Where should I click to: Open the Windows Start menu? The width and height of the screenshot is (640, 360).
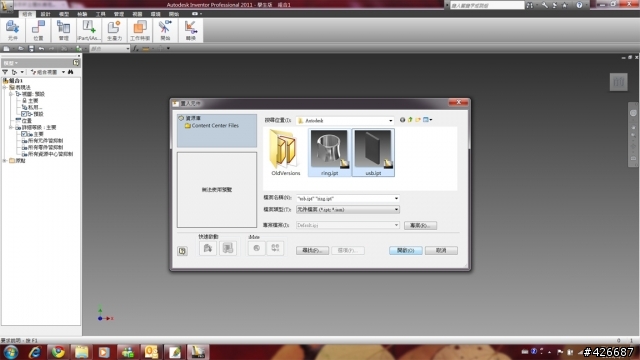(11, 352)
